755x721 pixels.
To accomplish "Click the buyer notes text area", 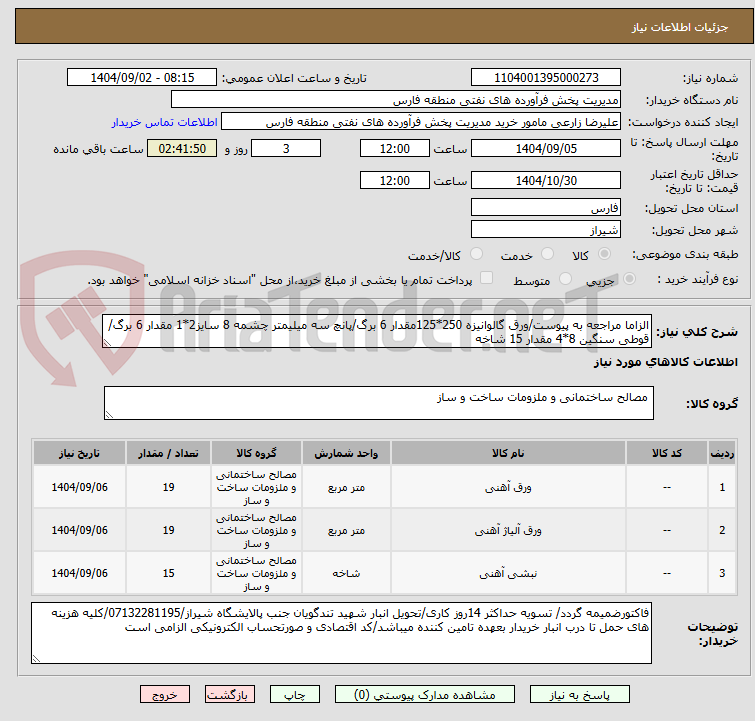I will [x=341, y=633].
